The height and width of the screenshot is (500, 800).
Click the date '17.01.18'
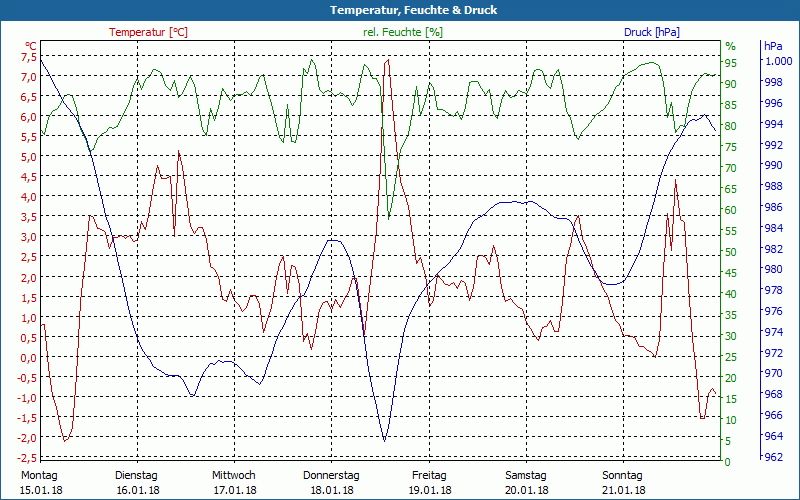point(235,490)
